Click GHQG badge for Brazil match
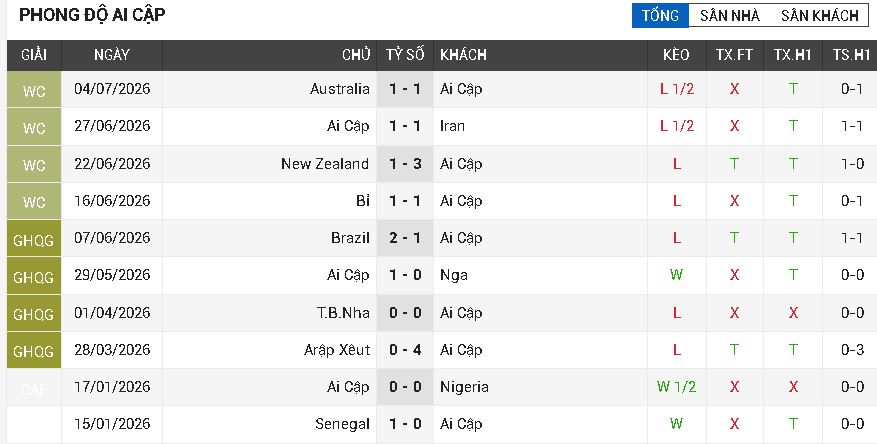The height and width of the screenshot is (444, 877). [x=34, y=239]
